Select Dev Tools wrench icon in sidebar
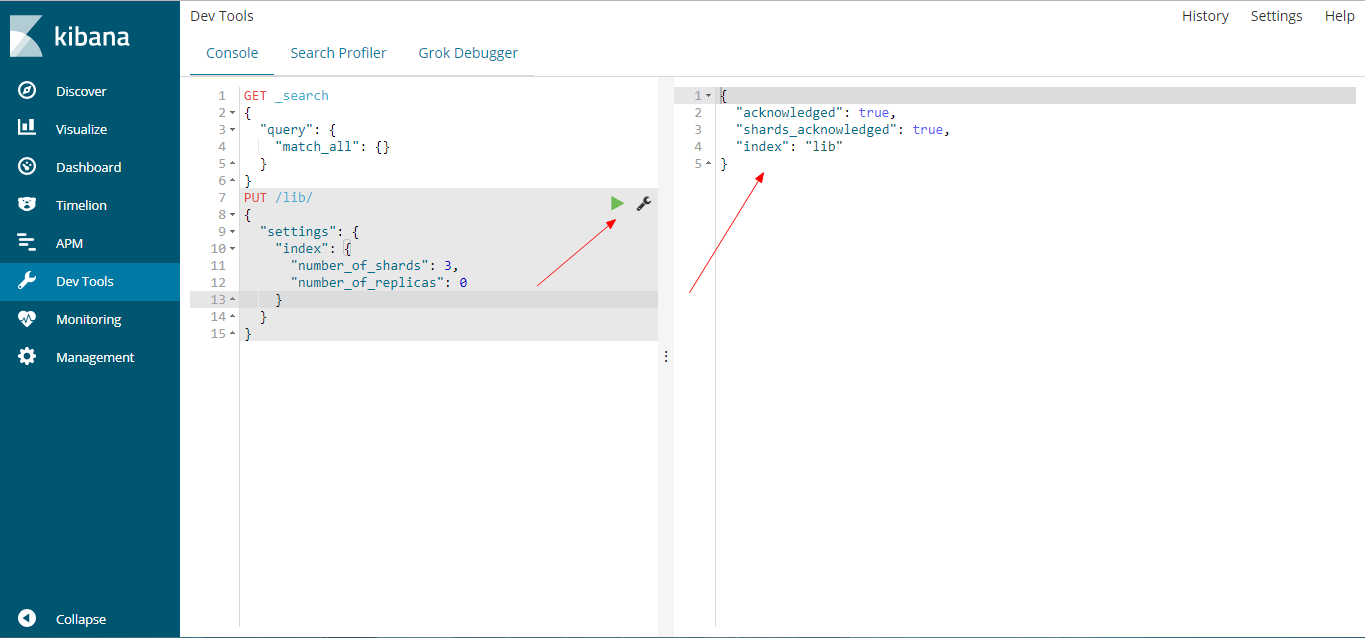Viewport: 1365px width, 638px height. click(x=27, y=281)
